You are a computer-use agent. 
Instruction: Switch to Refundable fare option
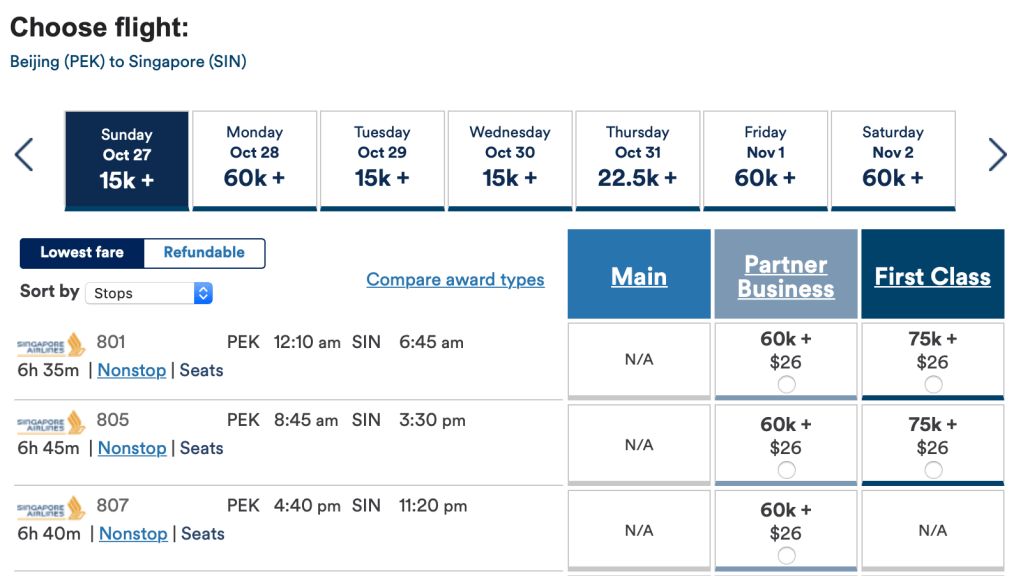point(204,253)
